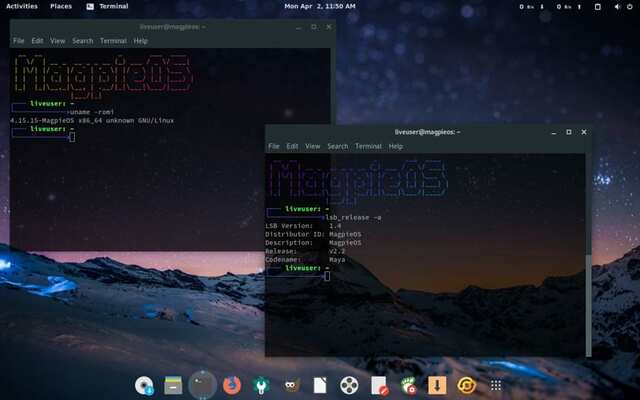Open Edit menu in the background terminal window
This screenshot has height=400, width=640.
37,41
